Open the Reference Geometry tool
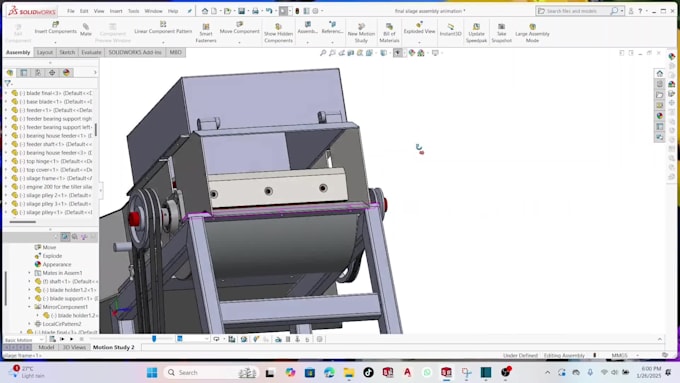The image size is (680, 383). [332, 28]
